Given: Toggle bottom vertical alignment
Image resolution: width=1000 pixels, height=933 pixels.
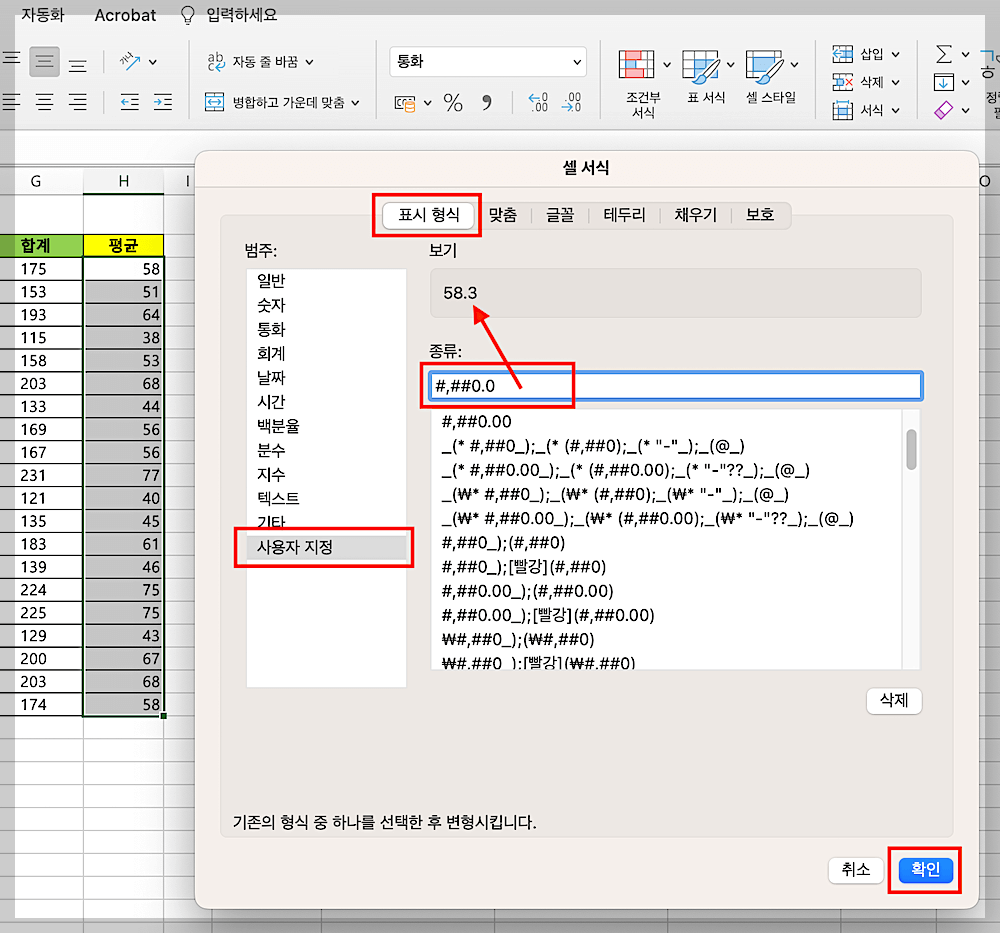Looking at the screenshot, I should (x=76, y=62).
